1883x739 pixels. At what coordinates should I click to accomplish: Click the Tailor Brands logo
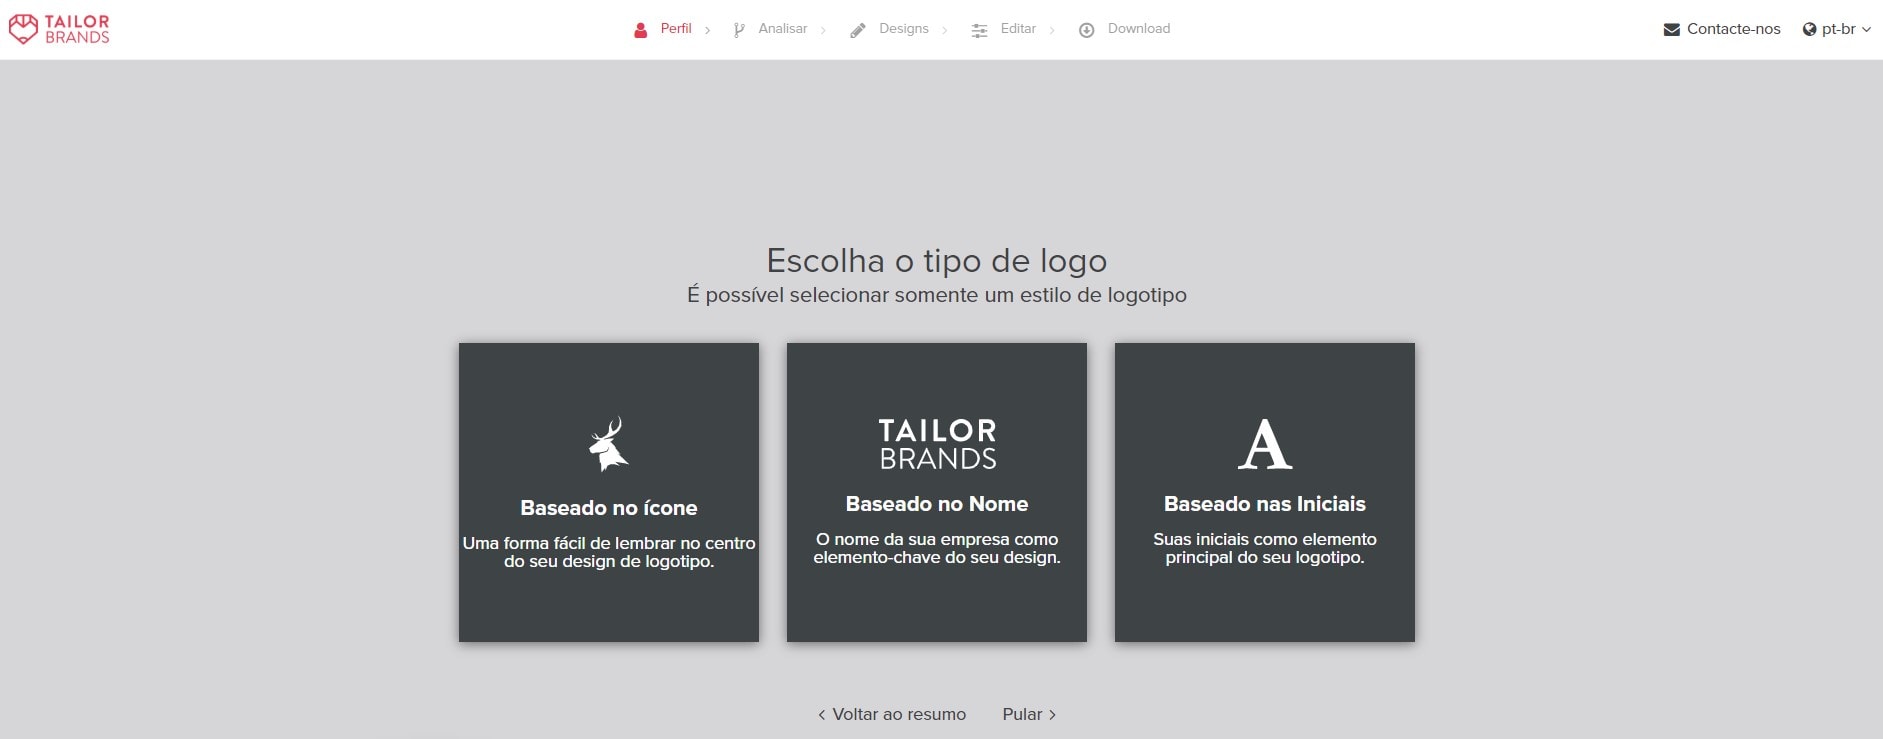click(x=59, y=29)
